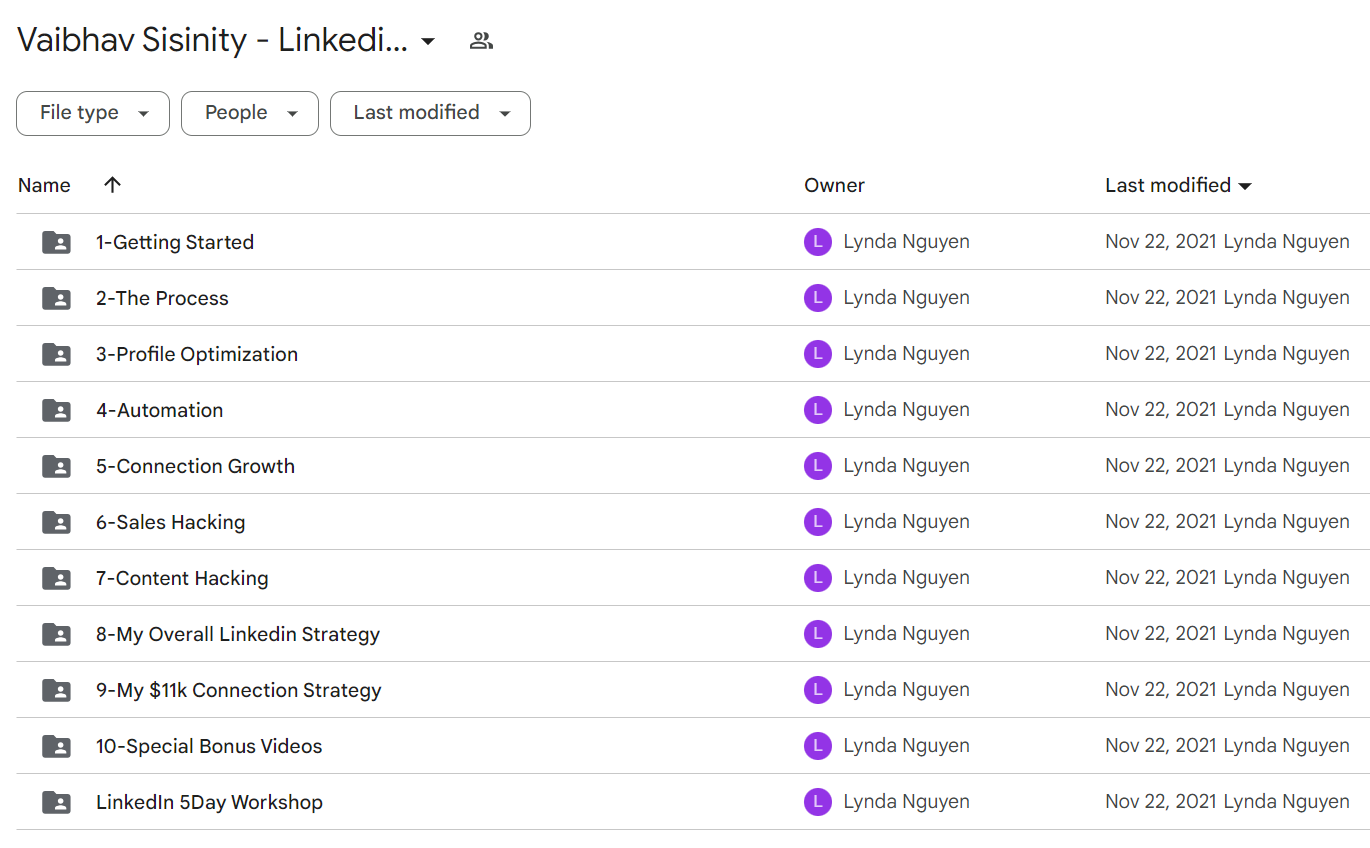Click the folder icon beside 5-Connection Growth

pos(56,466)
